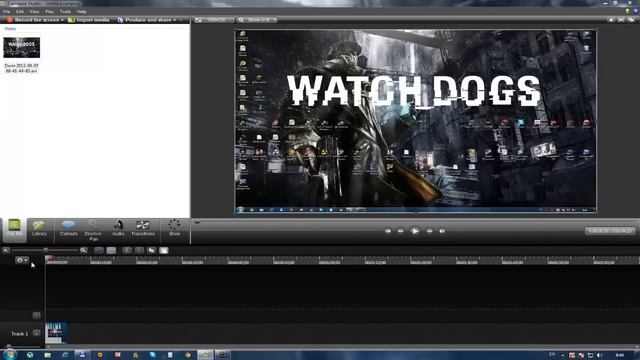Viewport: 640px width, 360px height.
Task: Open Internet Explorer from the taskbar
Action: (65, 355)
